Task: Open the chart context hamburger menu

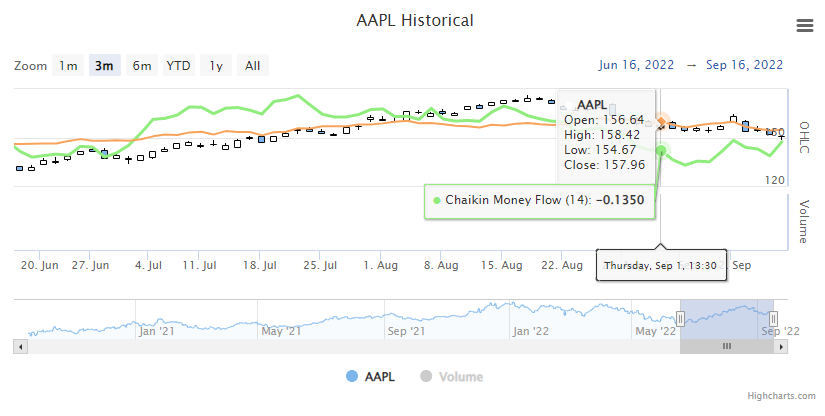Action: click(804, 26)
